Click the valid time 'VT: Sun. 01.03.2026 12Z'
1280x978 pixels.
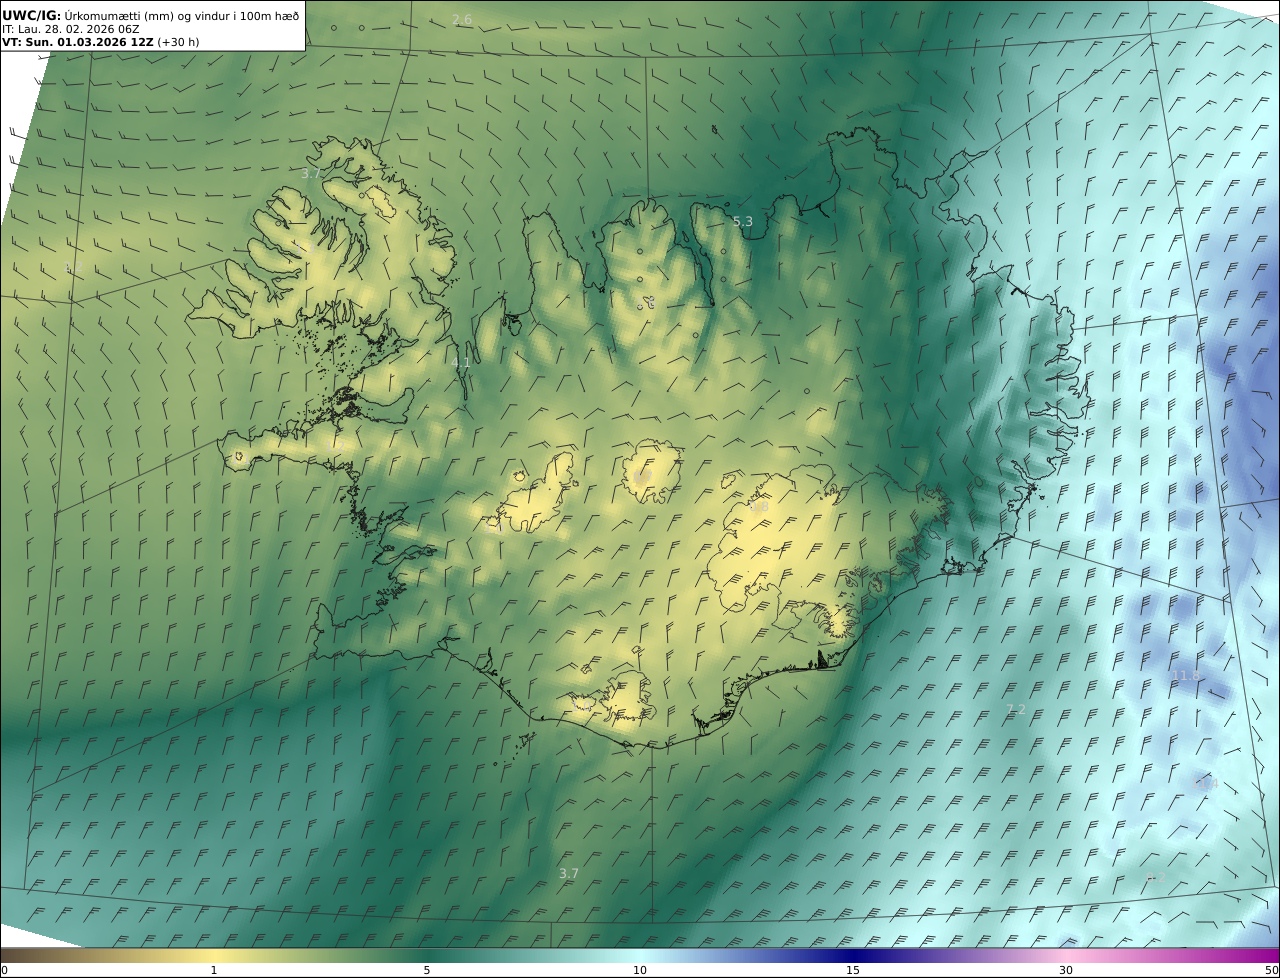[78, 43]
